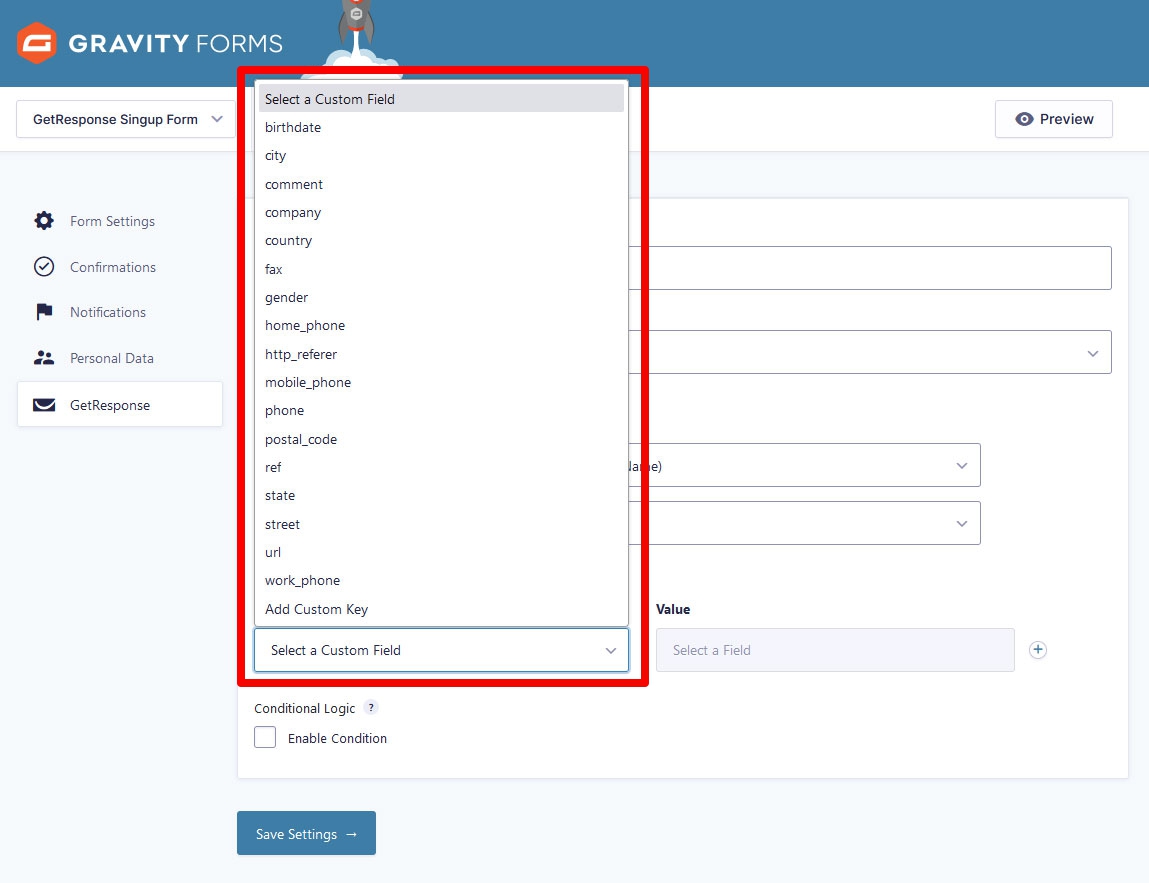Click the Preview button

[1054, 119]
